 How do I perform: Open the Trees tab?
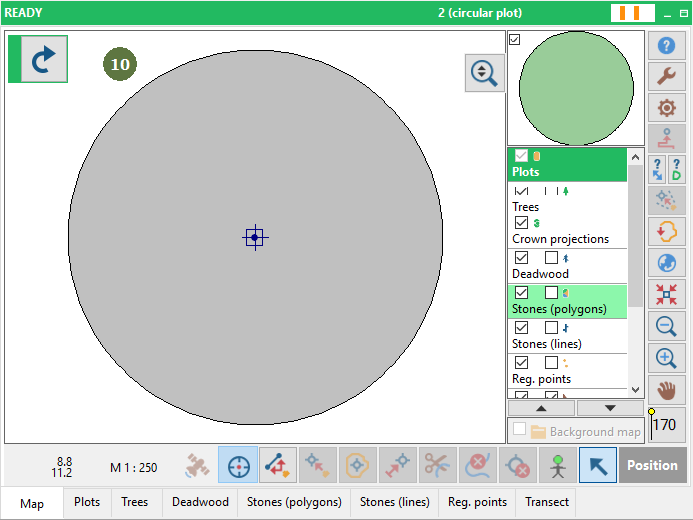[135, 502]
